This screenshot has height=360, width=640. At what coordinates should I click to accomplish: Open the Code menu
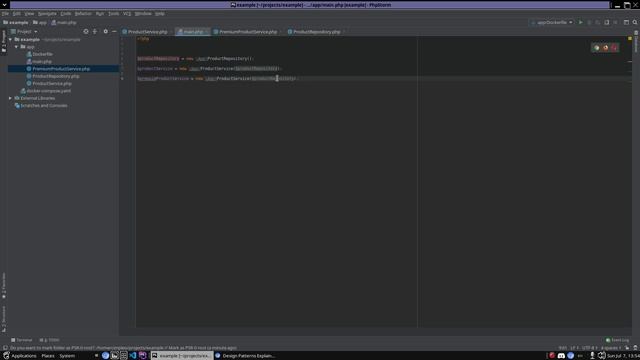[65, 13]
